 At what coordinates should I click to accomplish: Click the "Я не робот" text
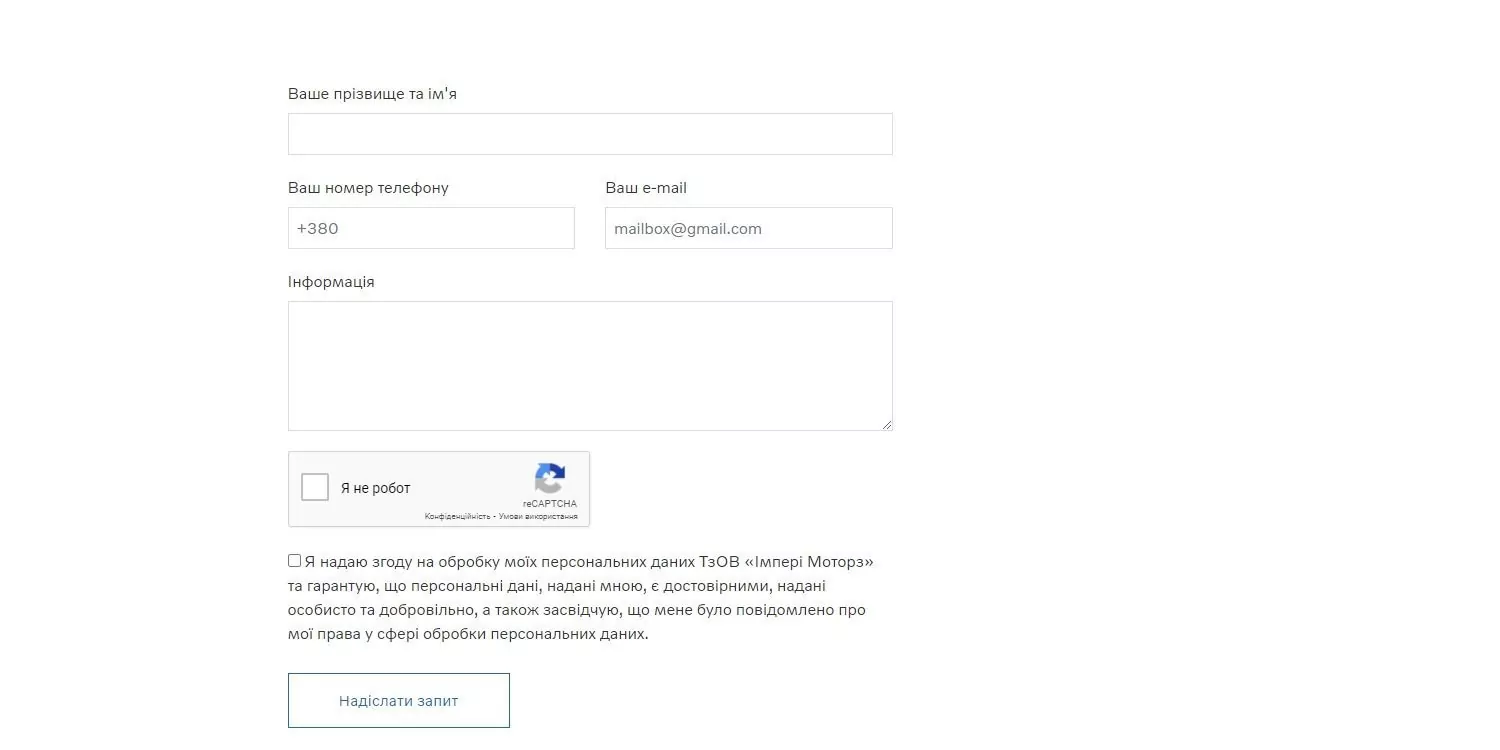(375, 488)
